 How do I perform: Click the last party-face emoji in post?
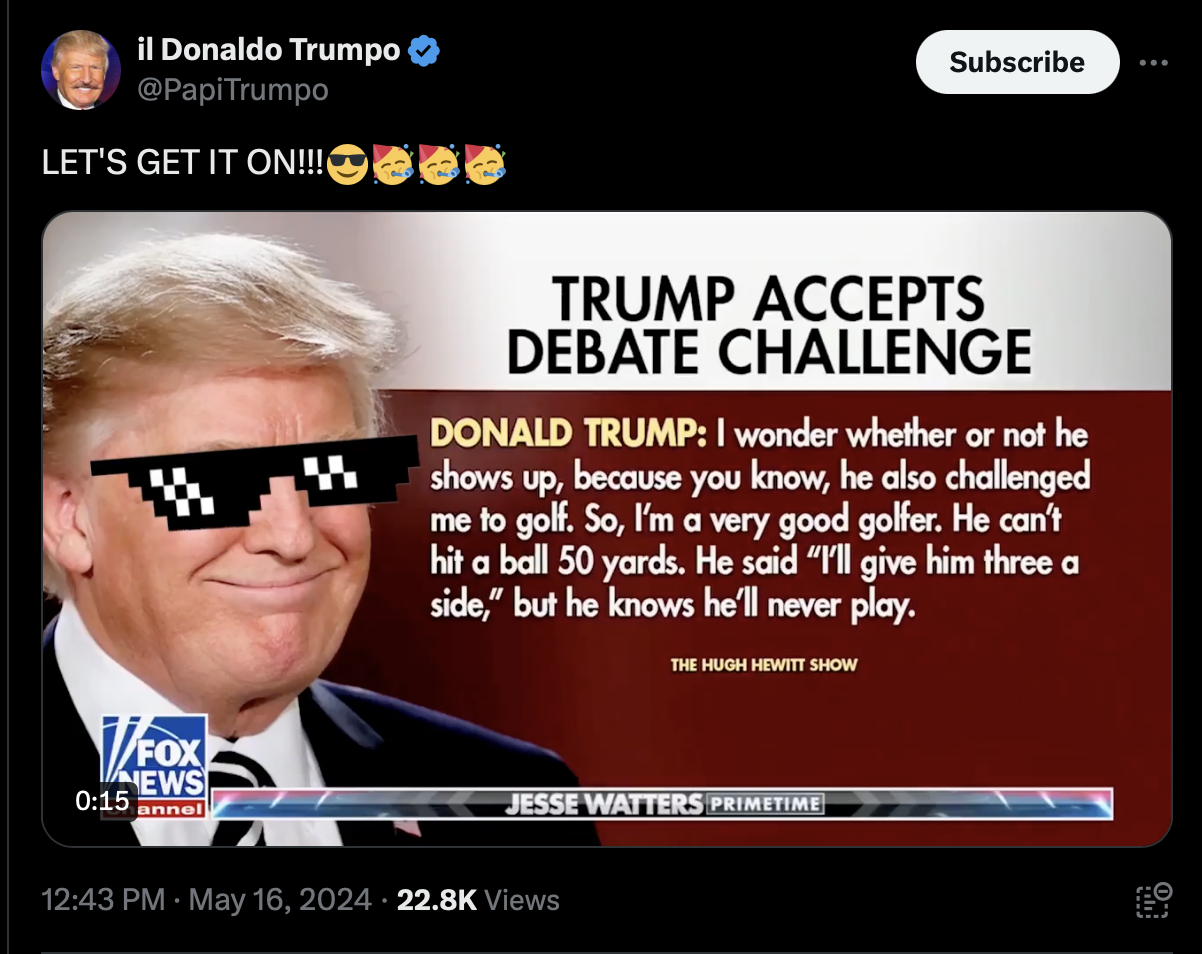pyautogui.click(x=485, y=163)
